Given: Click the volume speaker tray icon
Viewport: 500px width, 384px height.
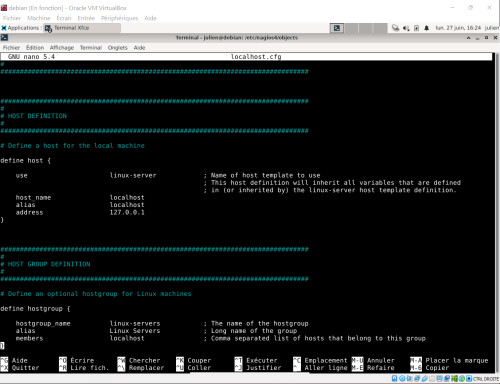Looking at the screenshot, I should (x=406, y=28).
